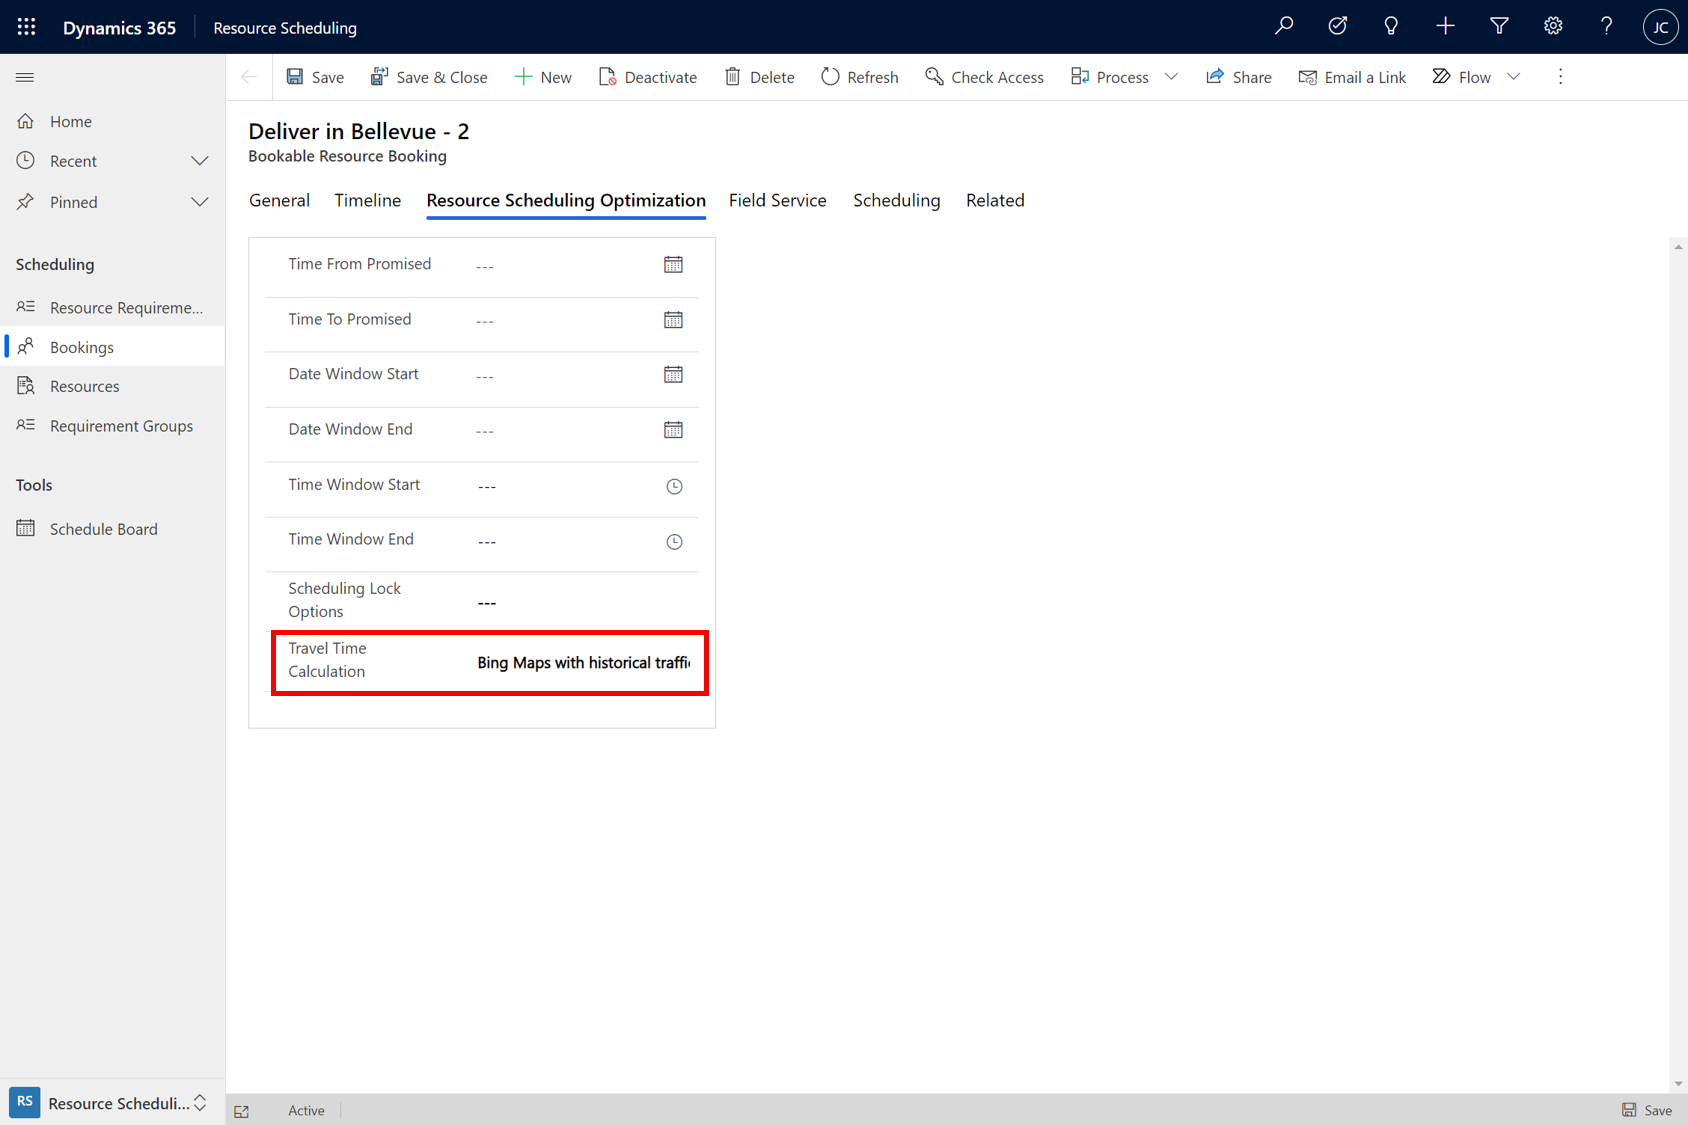Open the Scheduling Lock Options dropdown

585,602
